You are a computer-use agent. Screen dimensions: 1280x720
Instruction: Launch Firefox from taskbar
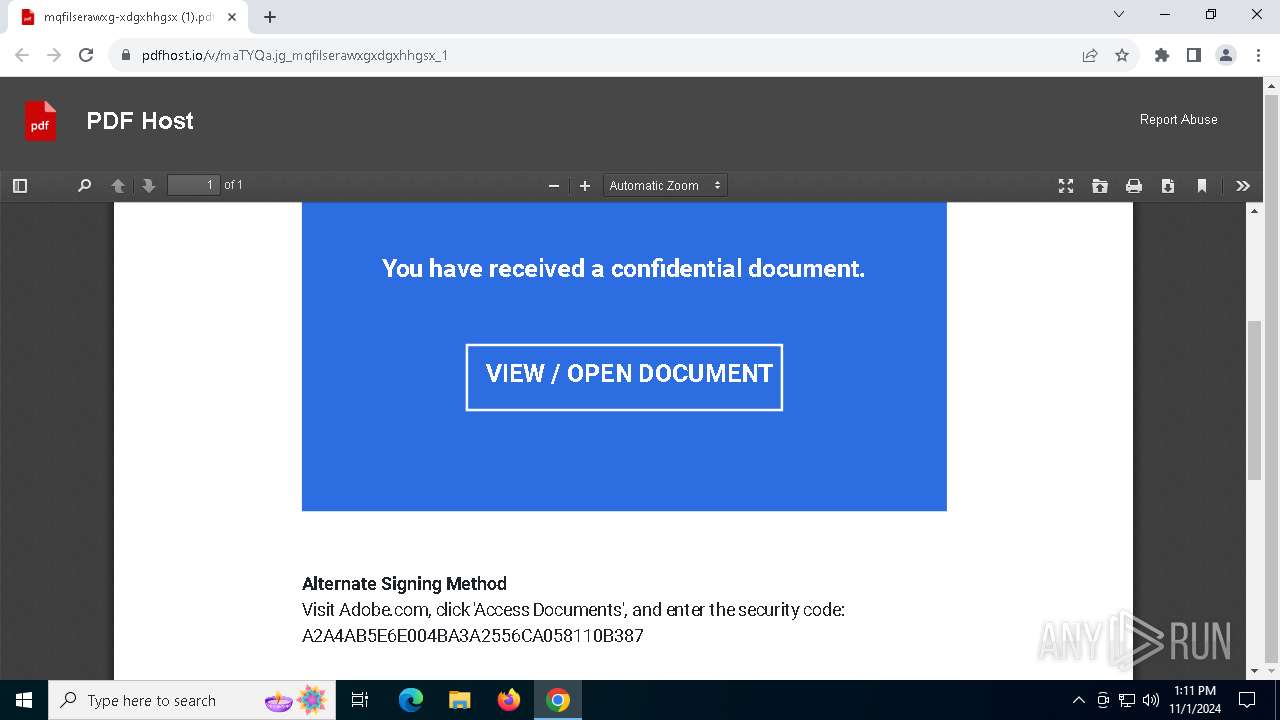(509, 700)
